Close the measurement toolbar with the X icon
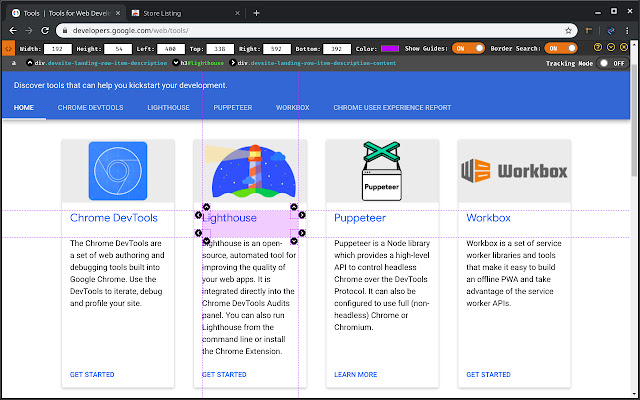640x400 pixels. (623, 47)
